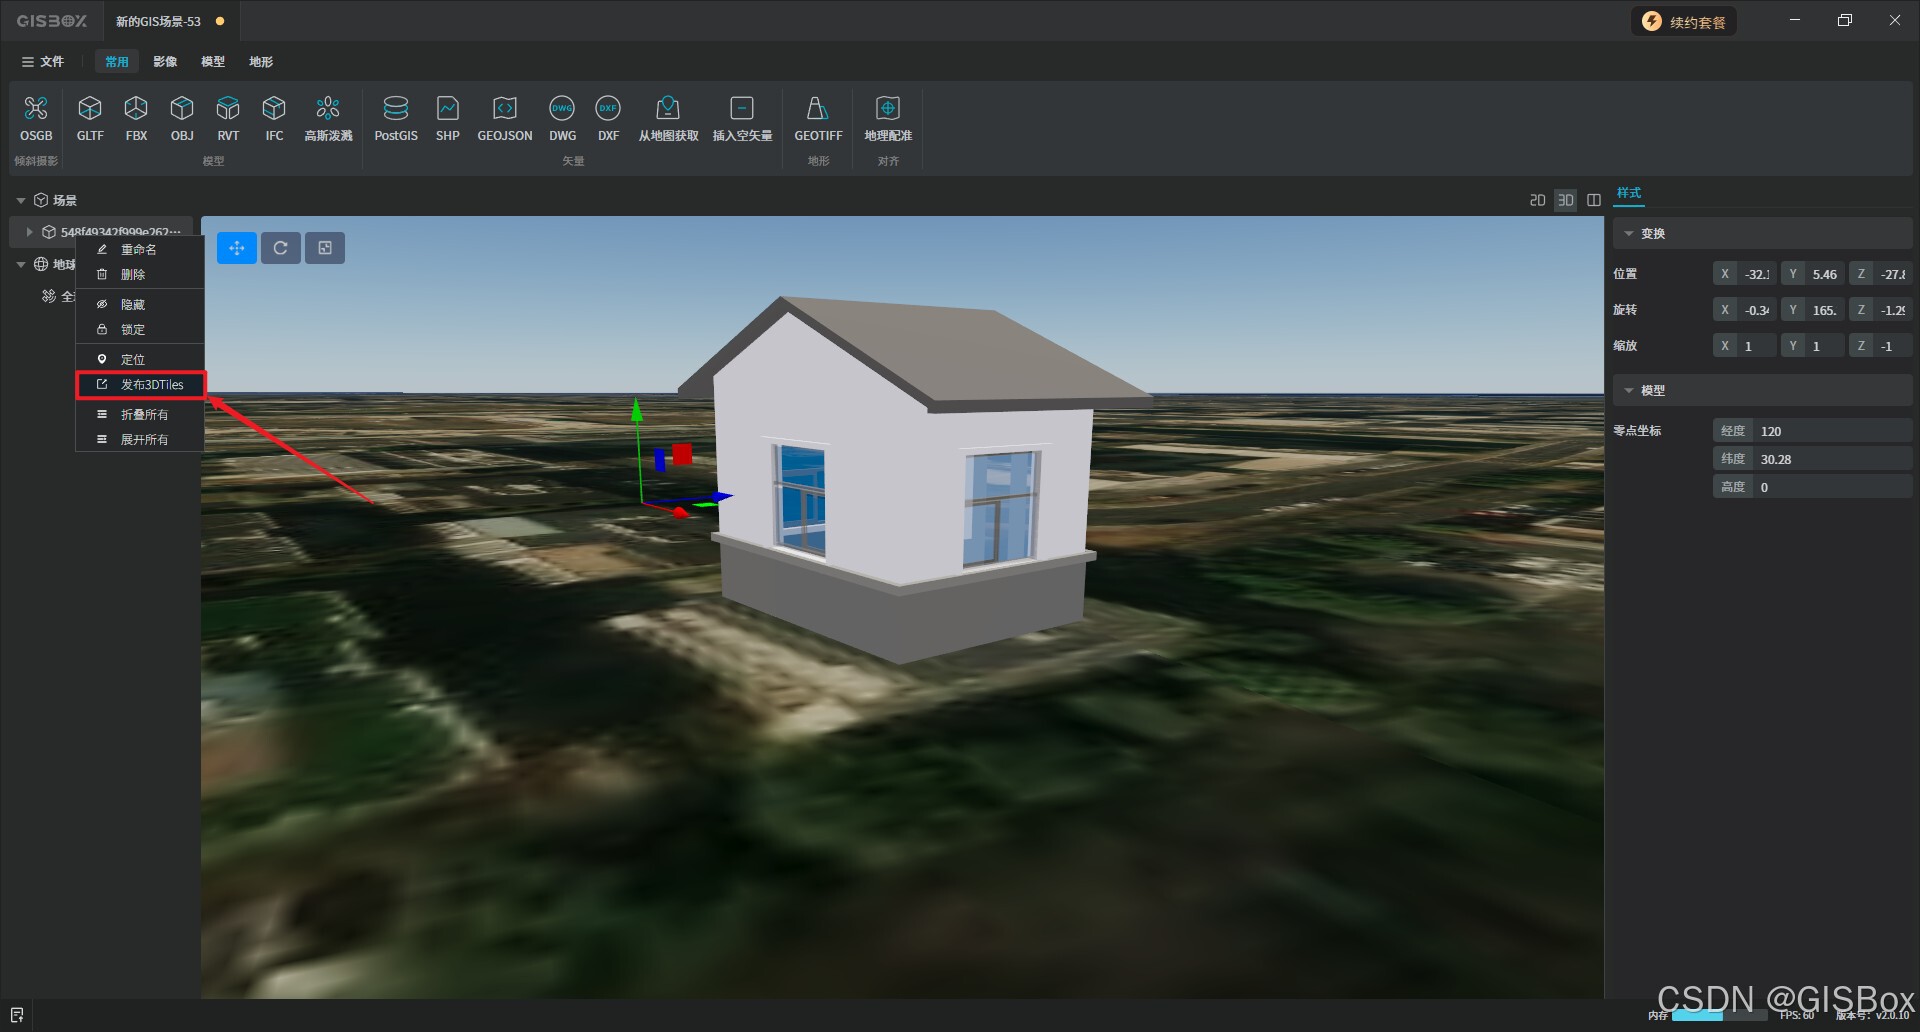Click the 内存 memory usage bar
This screenshot has width=1920, height=1032.
tap(1720, 1015)
